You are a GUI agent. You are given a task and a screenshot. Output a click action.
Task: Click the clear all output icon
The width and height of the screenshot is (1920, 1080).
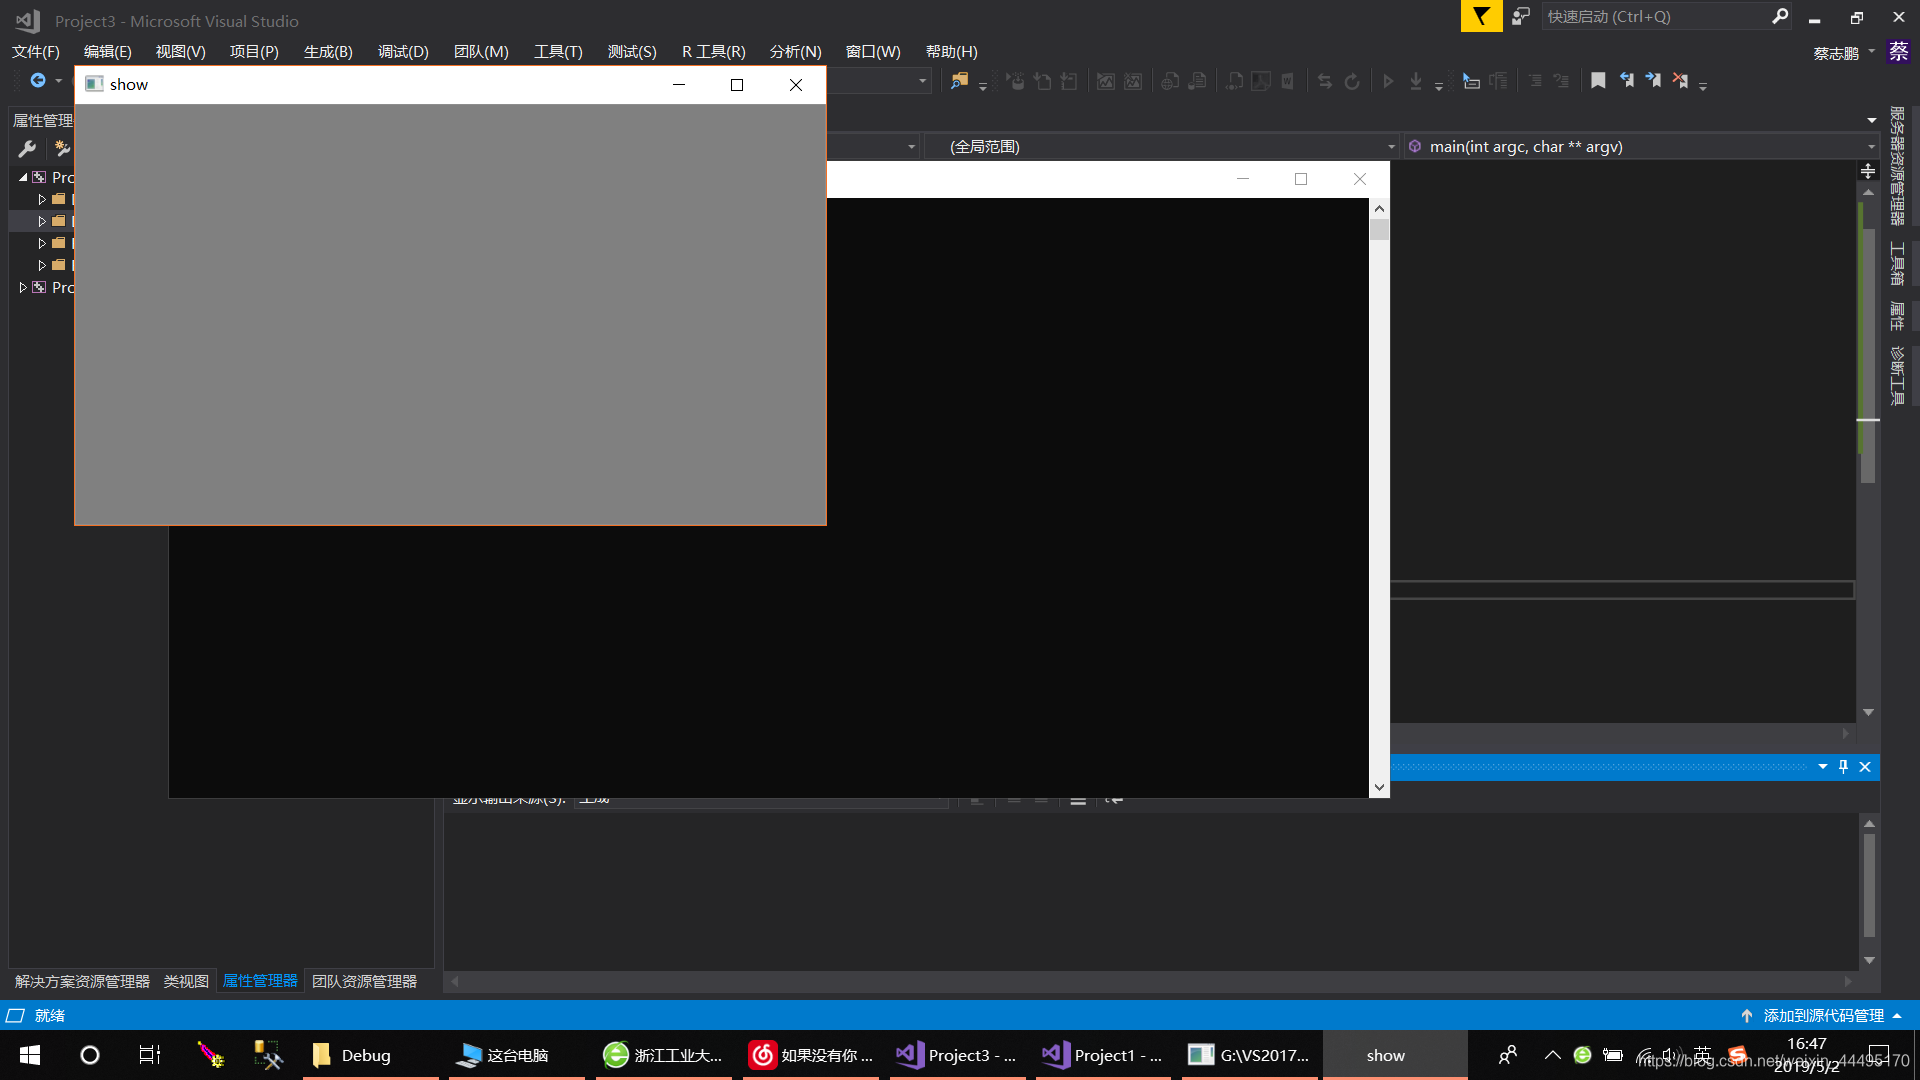pos(1078,799)
